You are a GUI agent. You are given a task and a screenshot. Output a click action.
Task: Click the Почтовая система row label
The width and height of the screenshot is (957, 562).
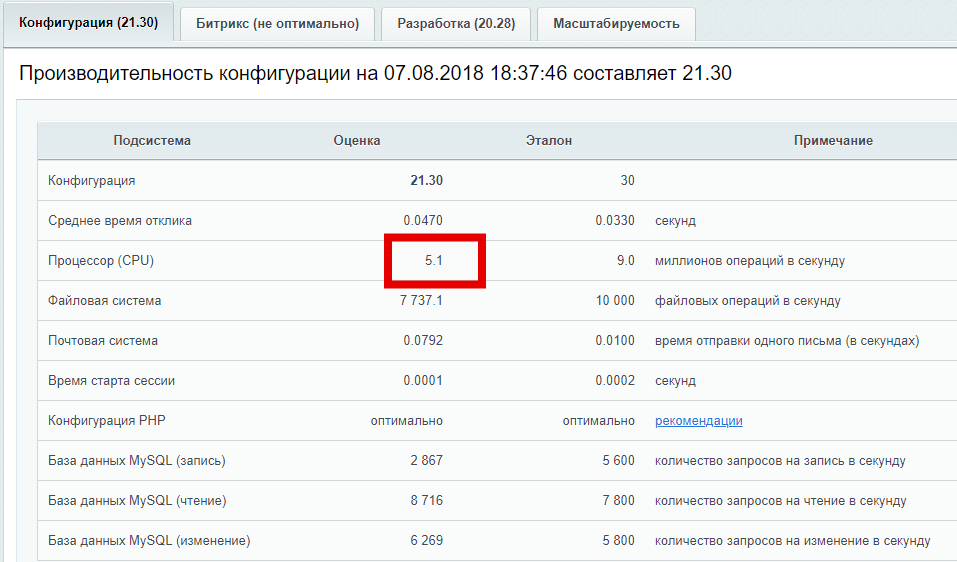(x=103, y=341)
